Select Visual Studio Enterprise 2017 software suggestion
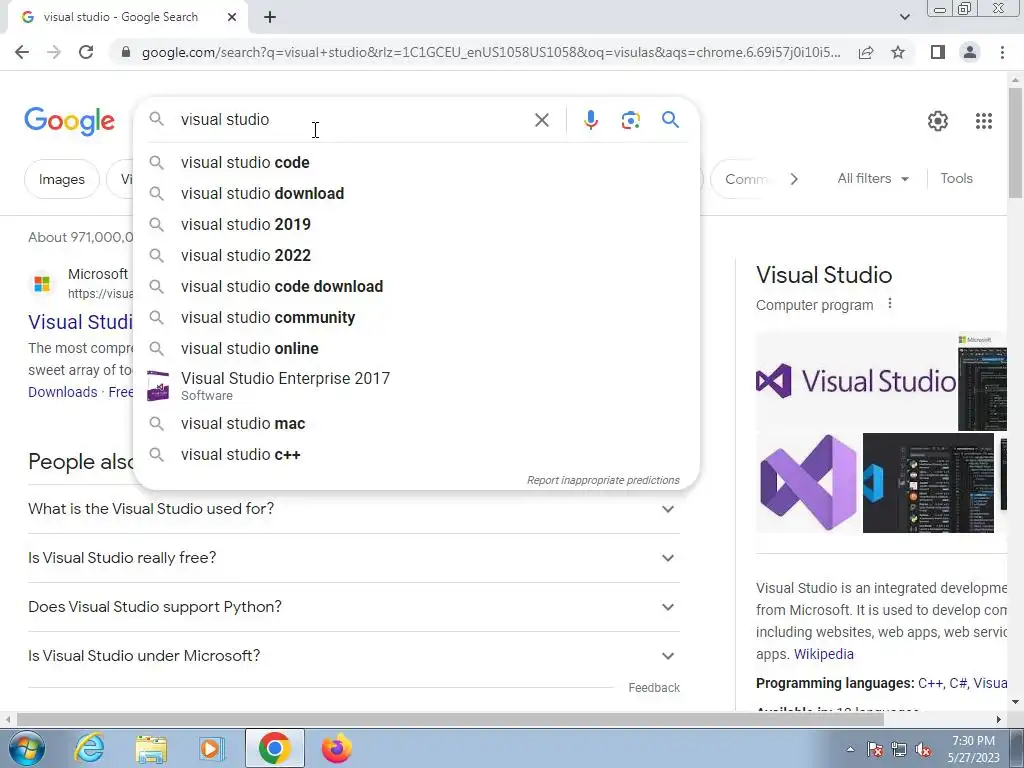The height and width of the screenshot is (768, 1024). tap(416, 386)
